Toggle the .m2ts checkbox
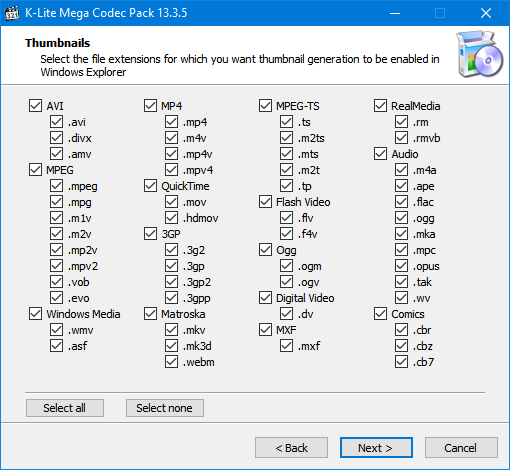This screenshot has width=510, height=470. (286, 138)
